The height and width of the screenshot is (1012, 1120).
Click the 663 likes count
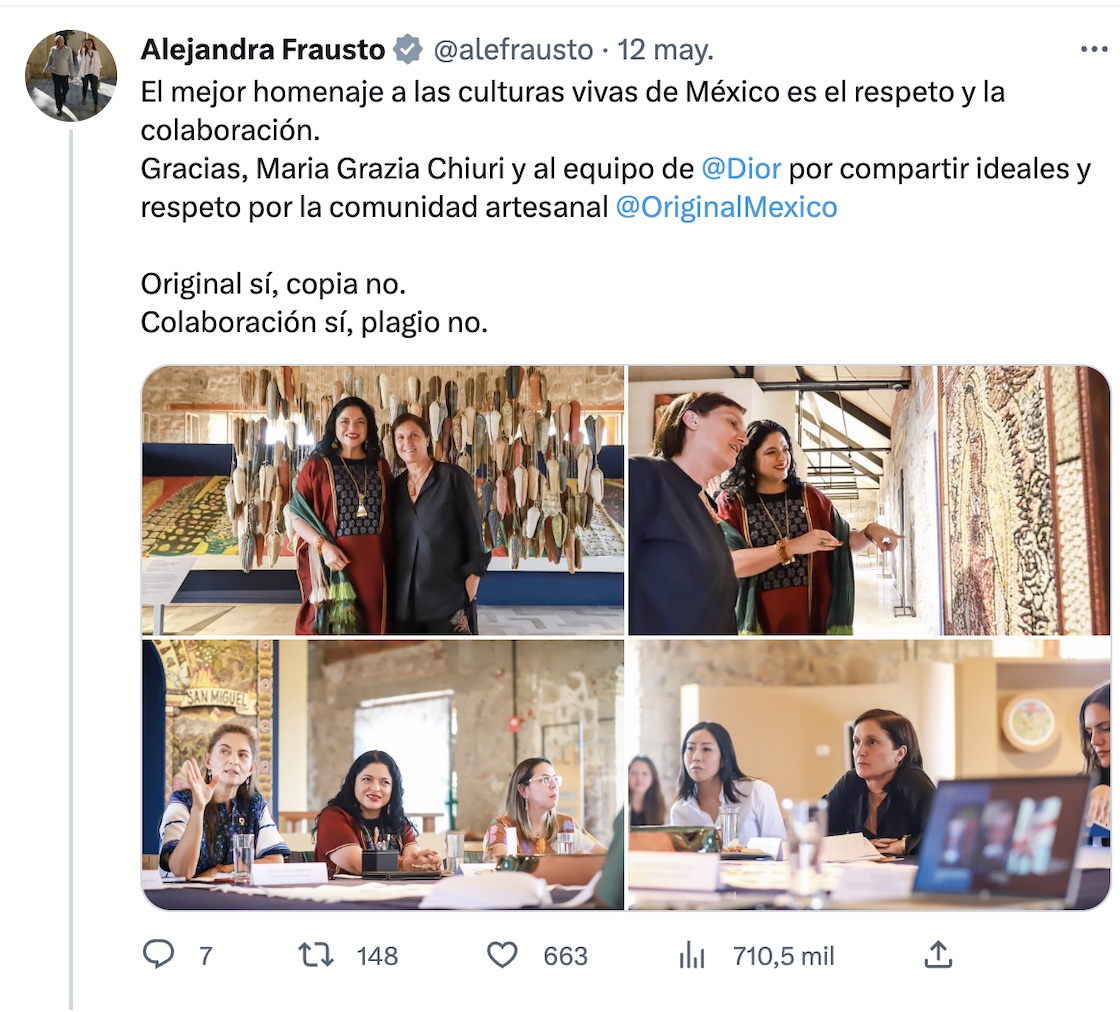coord(565,956)
